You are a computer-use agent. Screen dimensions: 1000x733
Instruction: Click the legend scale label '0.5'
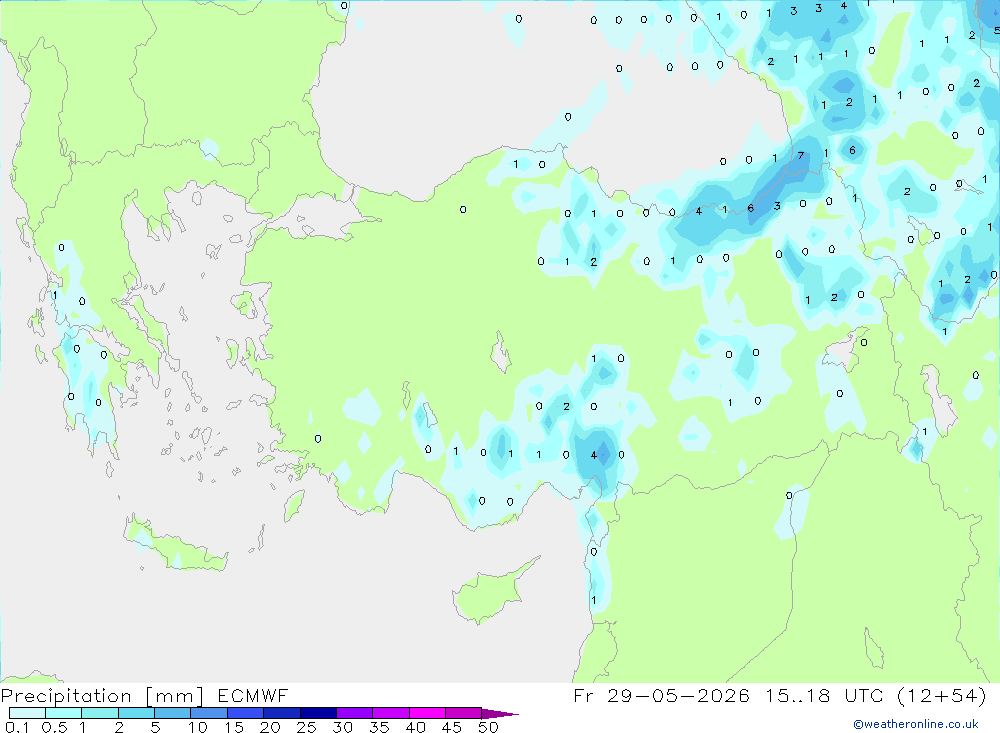(x=54, y=727)
